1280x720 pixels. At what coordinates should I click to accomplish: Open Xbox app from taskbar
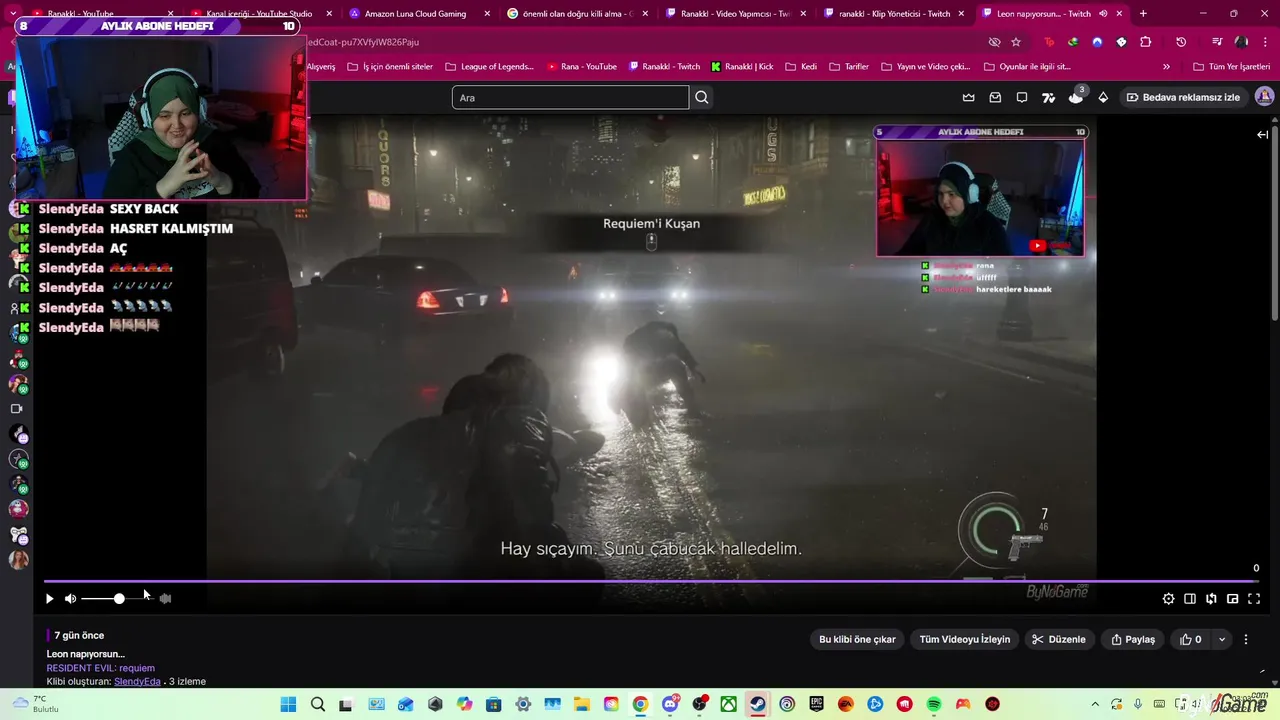729,704
